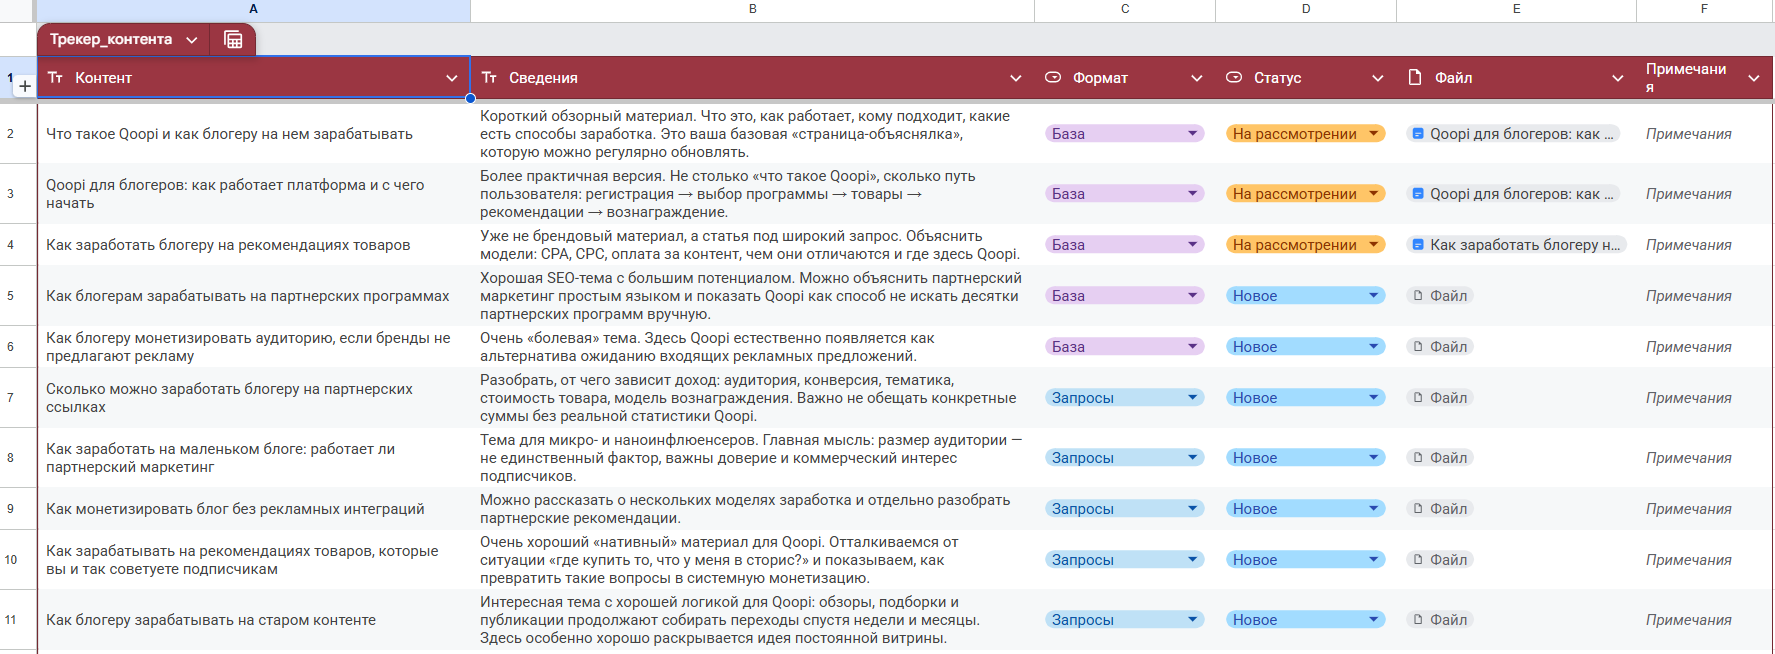Select cell 'Как блогеру зарабатывать на старом контенте'
Screen dimensions: 1775x654
point(253,620)
